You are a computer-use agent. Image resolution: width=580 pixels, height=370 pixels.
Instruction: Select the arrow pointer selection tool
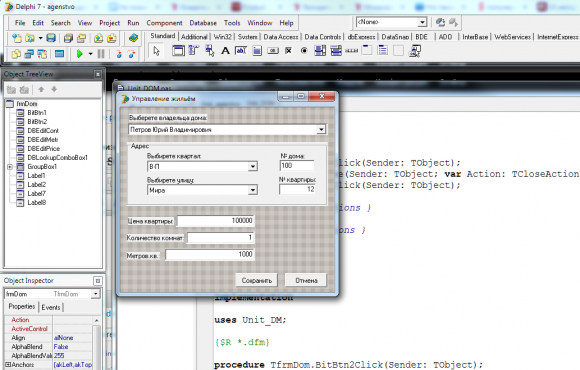[x=156, y=51]
